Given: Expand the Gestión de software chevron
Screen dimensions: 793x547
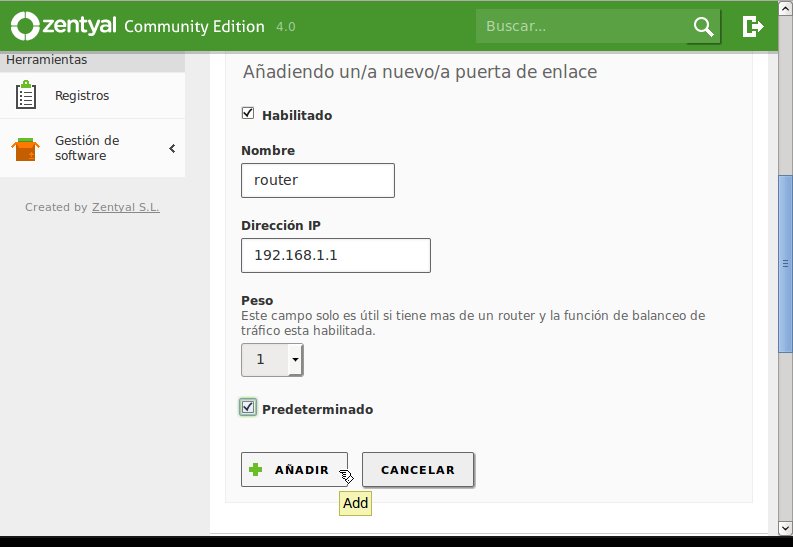Looking at the screenshot, I should [x=172, y=148].
